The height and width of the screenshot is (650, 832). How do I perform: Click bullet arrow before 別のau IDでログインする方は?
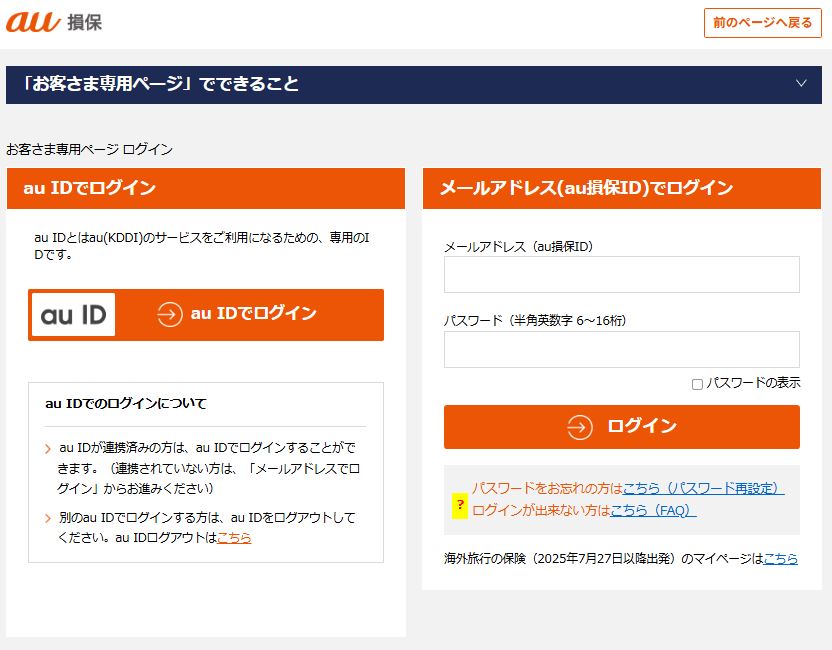click(x=47, y=519)
